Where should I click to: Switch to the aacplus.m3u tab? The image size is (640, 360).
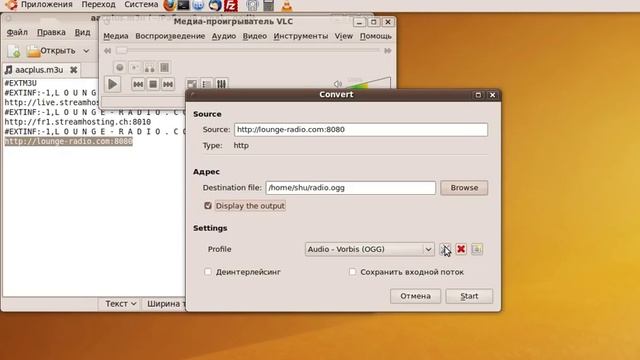click(x=39, y=70)
